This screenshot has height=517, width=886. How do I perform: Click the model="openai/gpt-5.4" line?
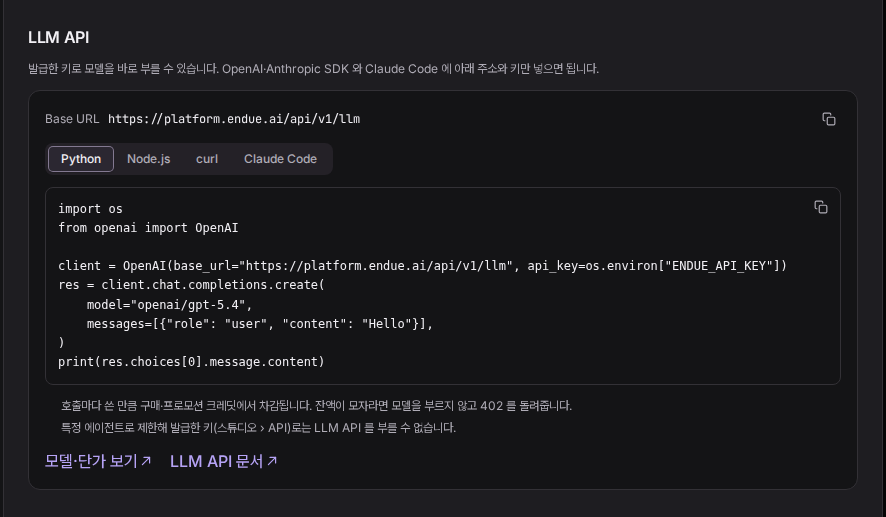(x=170, y=305)
